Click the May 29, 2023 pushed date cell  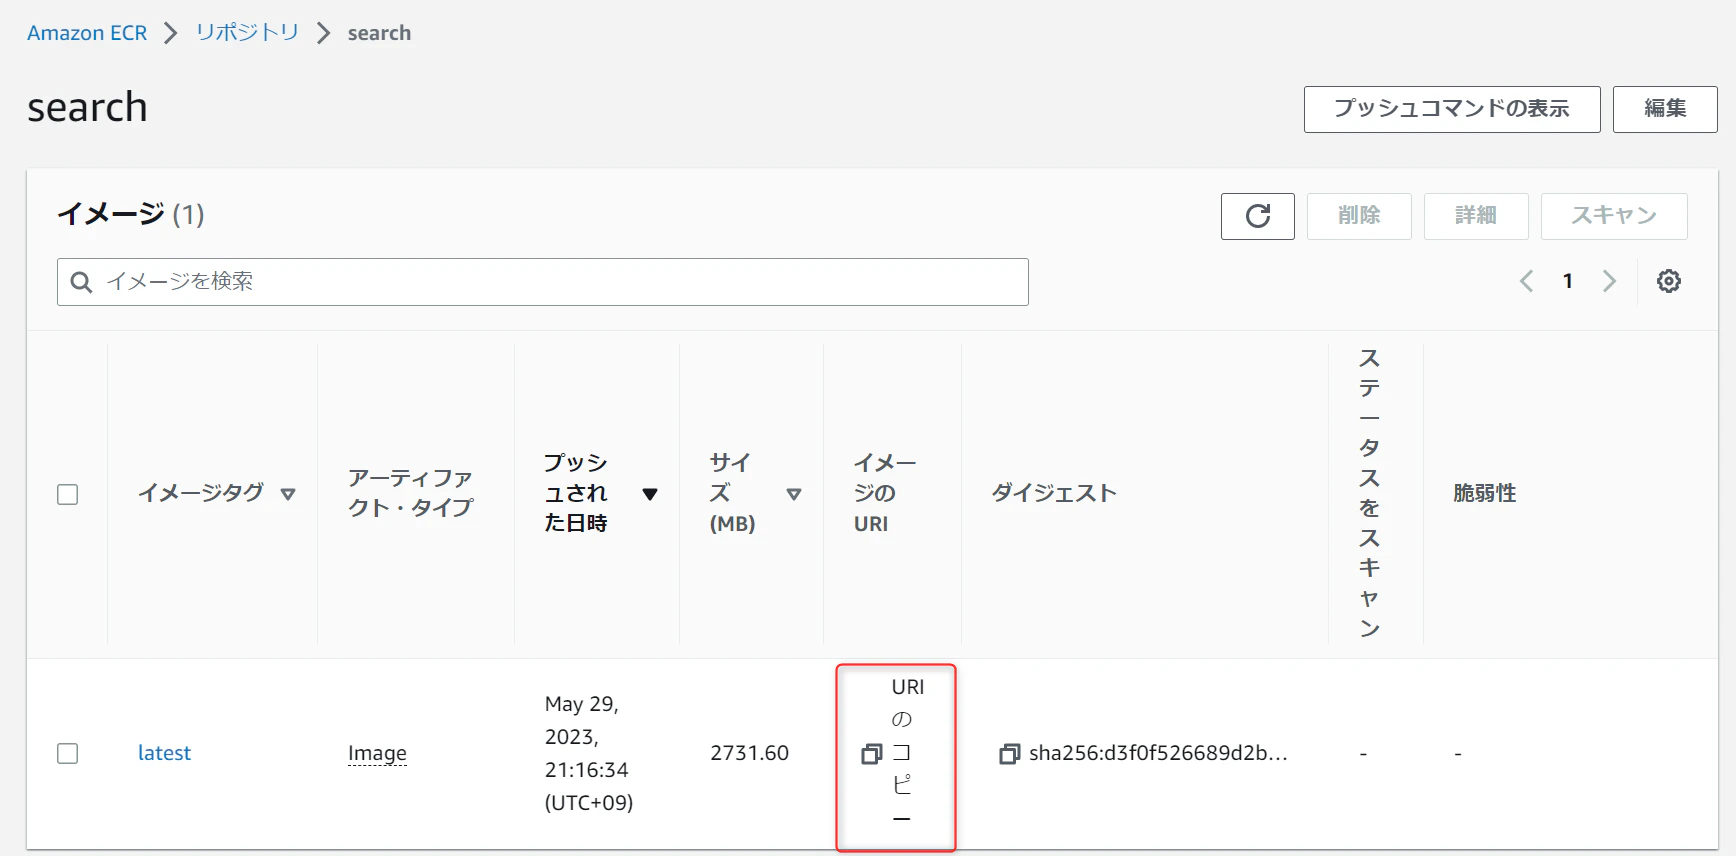pos(588,753)
